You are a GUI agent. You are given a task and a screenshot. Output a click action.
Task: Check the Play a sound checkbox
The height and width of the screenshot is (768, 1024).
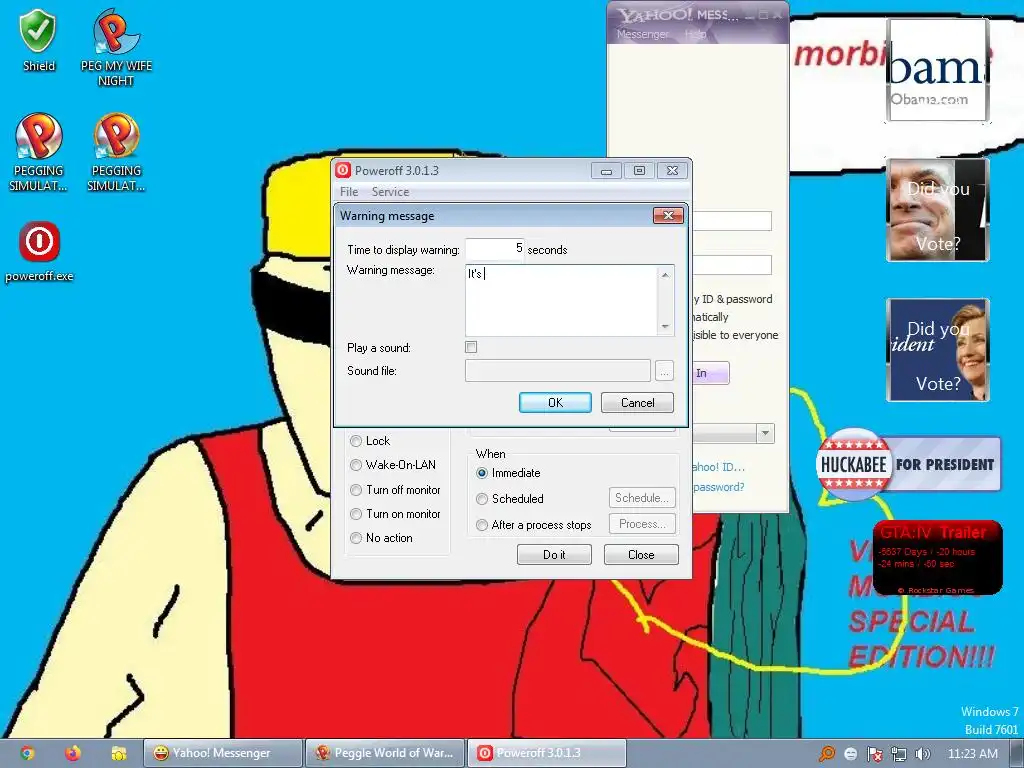tap(471, 347)
